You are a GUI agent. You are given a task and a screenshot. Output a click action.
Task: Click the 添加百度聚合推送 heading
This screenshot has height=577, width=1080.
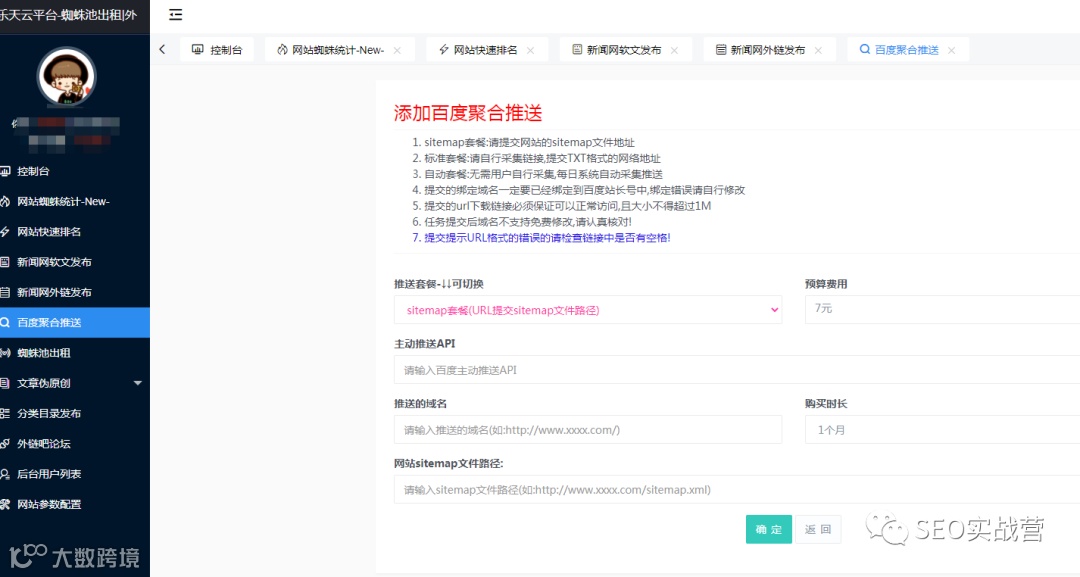point(468,113)
